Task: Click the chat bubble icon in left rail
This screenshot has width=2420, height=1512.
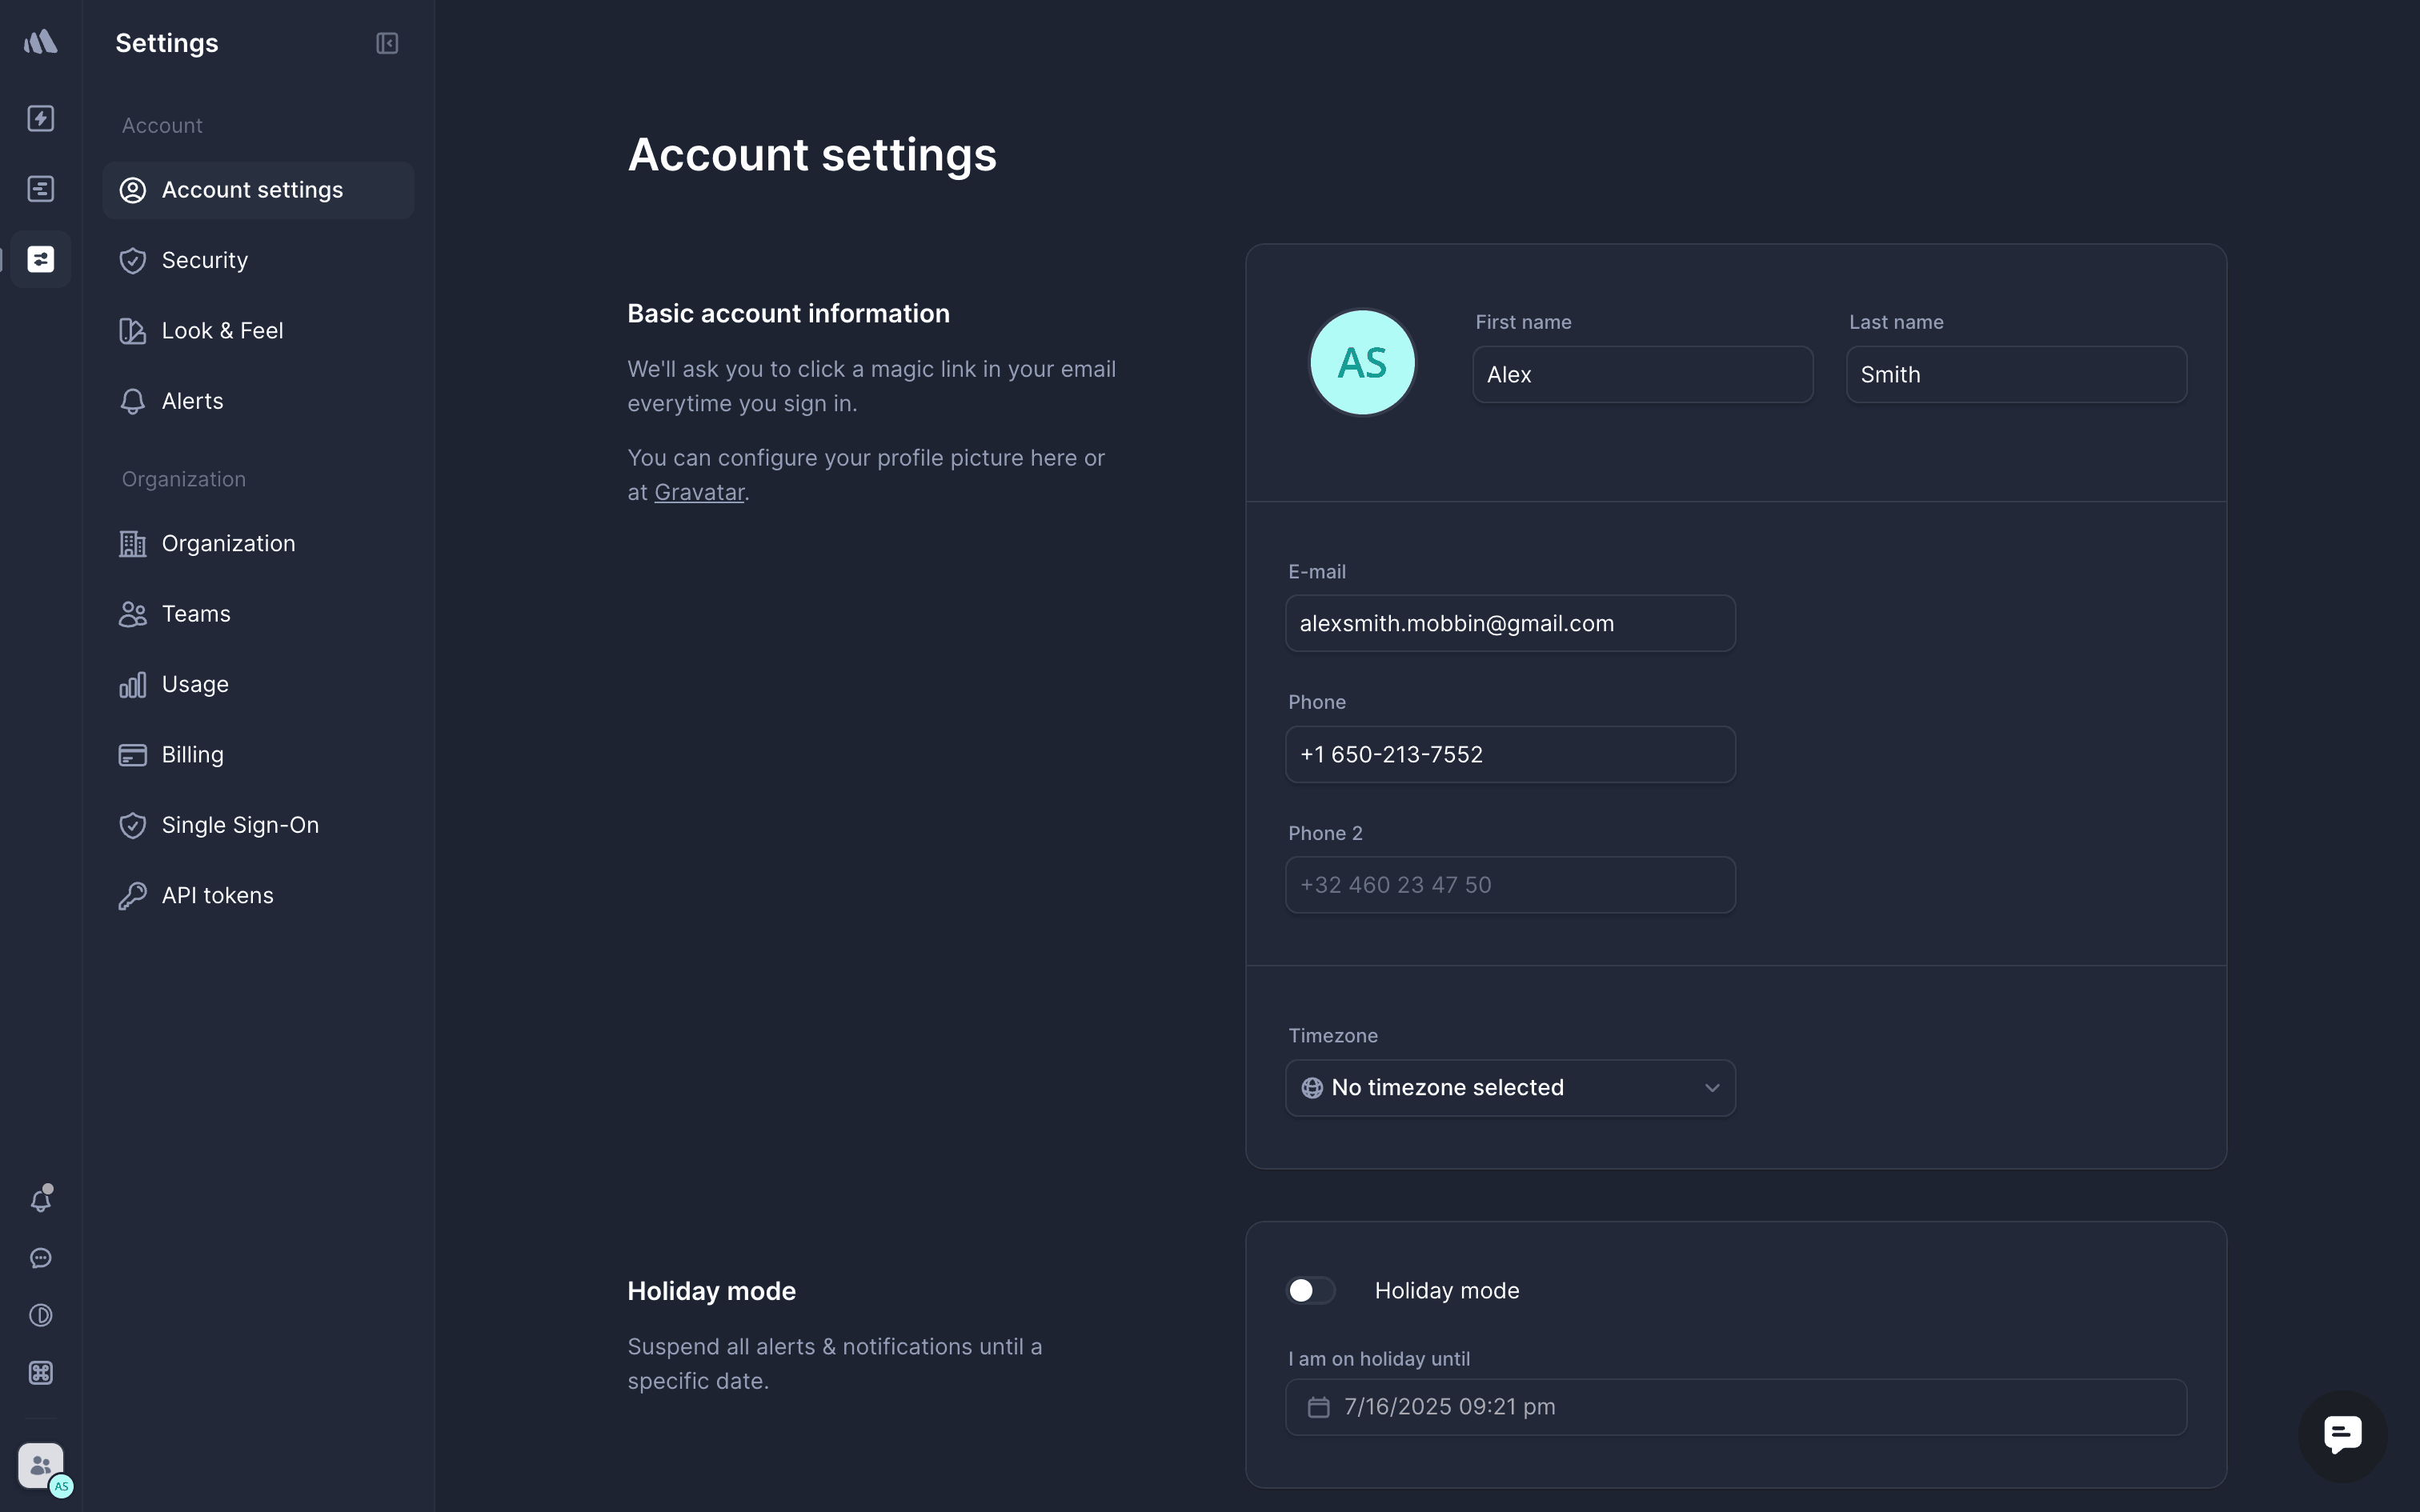Action: click(x=41, y=1258)
